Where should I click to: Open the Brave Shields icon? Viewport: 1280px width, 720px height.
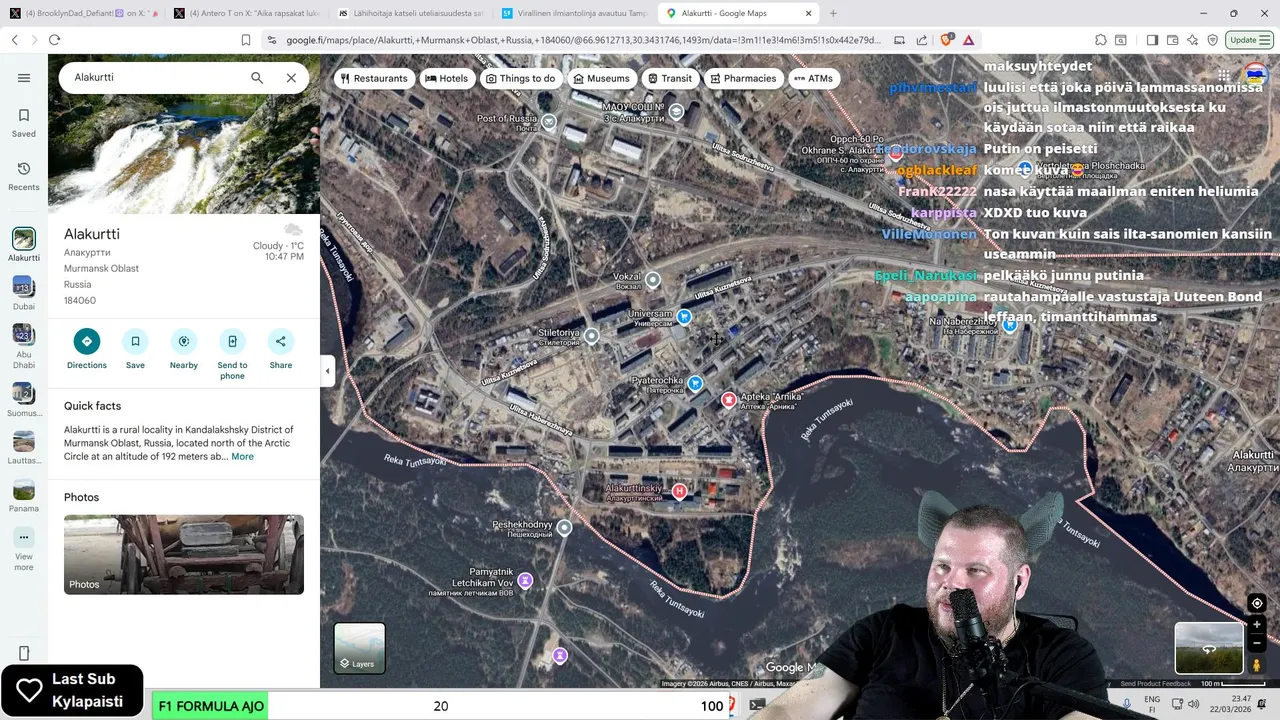(945, 40)
